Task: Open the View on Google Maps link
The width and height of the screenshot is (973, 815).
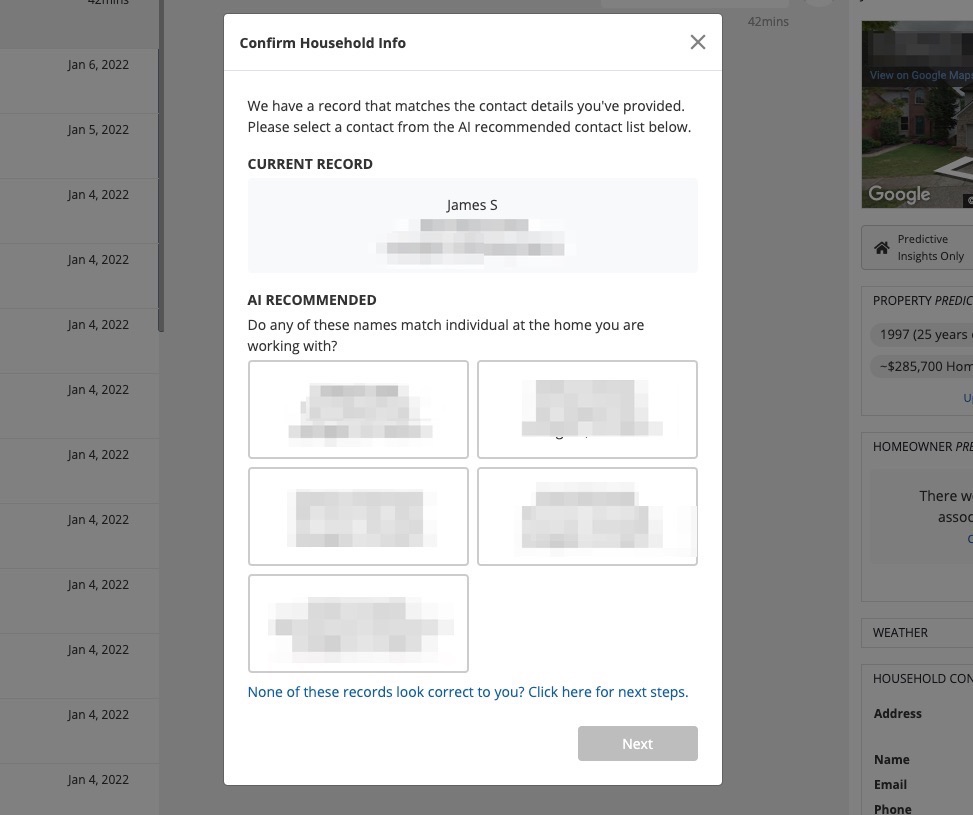Action: pos(920,75)
